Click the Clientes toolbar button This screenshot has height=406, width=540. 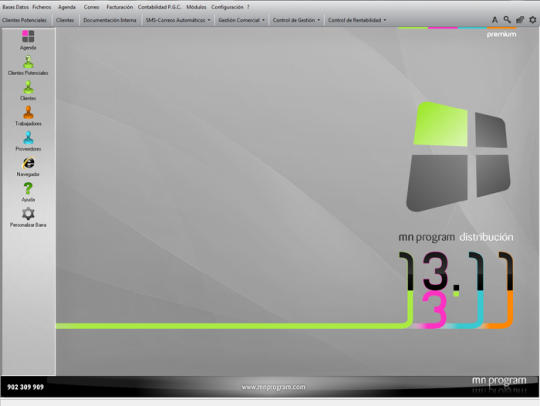click(x=65, y=20)
